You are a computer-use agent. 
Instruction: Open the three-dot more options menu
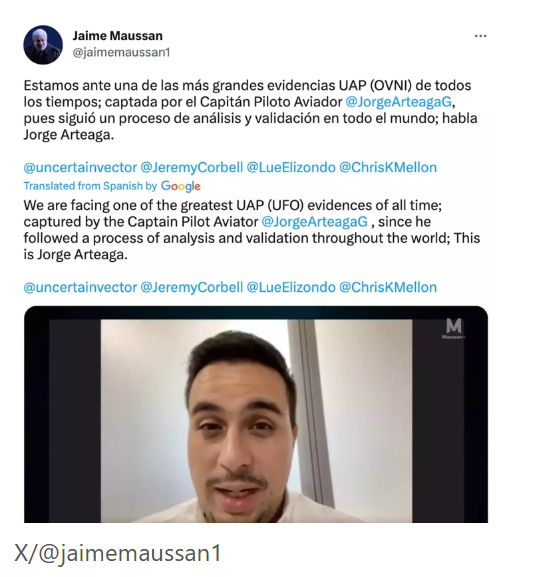pos(481,36)
